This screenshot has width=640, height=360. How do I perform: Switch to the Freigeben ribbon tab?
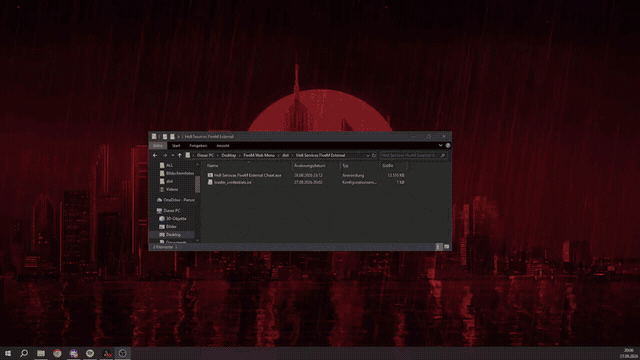pyautogui.click(x=198, y=146)
